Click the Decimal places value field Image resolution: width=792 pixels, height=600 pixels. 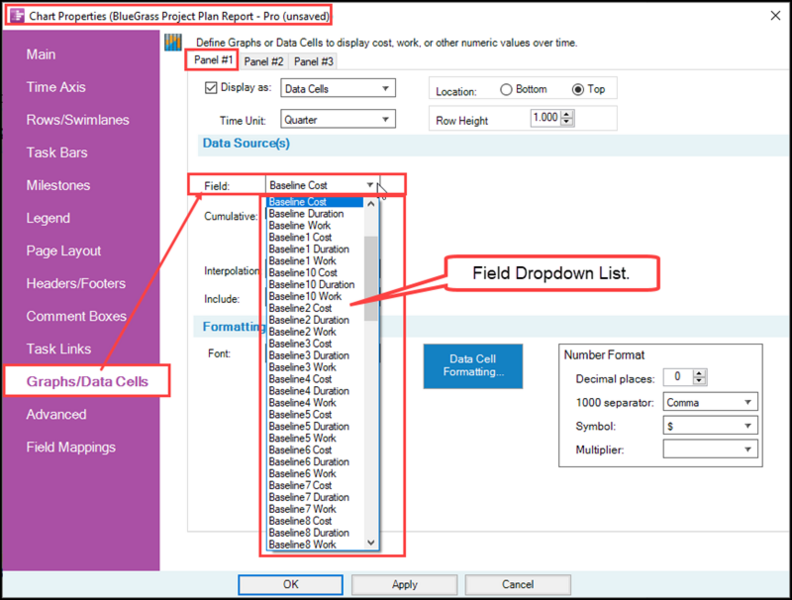pos(678,376)
